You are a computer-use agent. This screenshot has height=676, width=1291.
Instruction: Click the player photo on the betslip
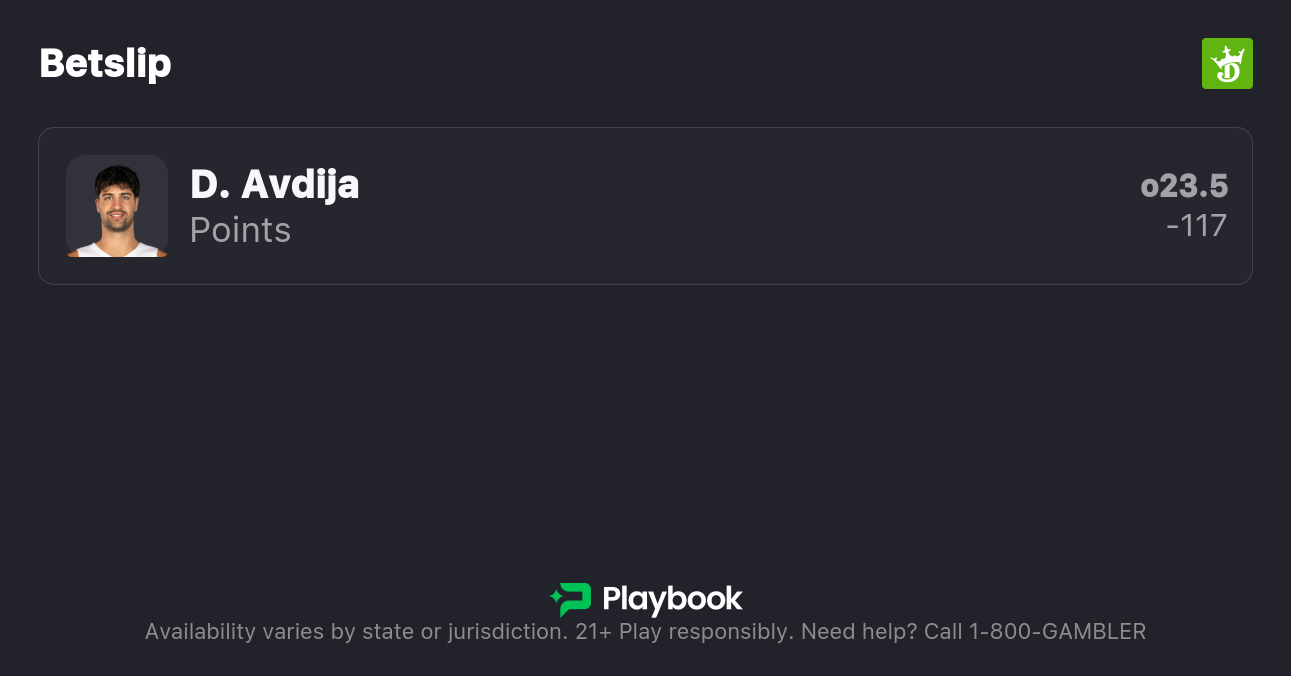click(x=117, y=206)
